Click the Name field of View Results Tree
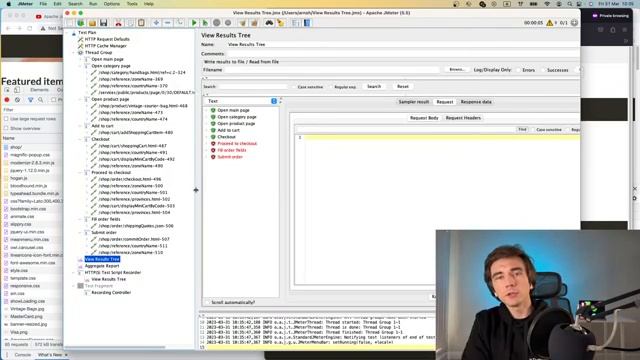This screenshot has height=360, width=640. point(402,44)
